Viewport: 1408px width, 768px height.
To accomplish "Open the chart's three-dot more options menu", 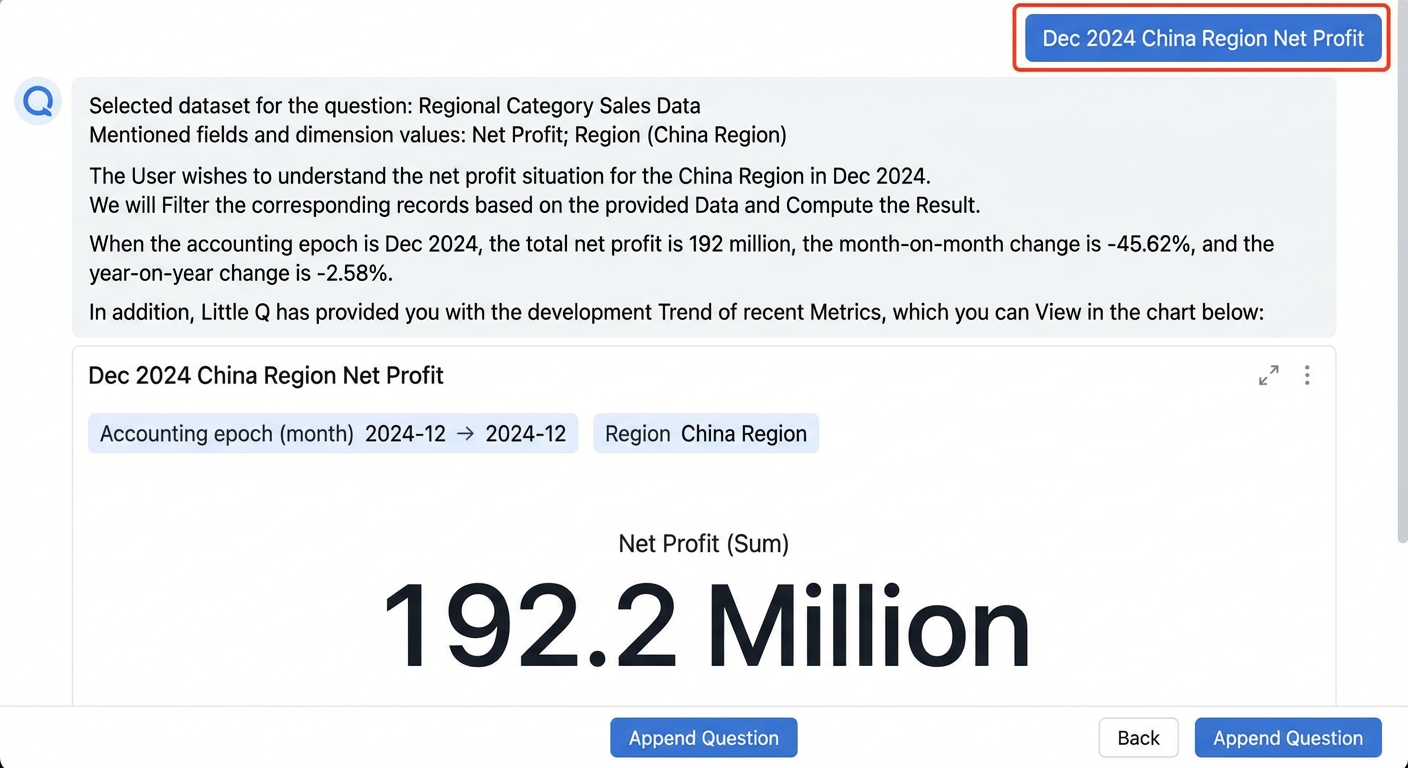I will point(1307,375).
